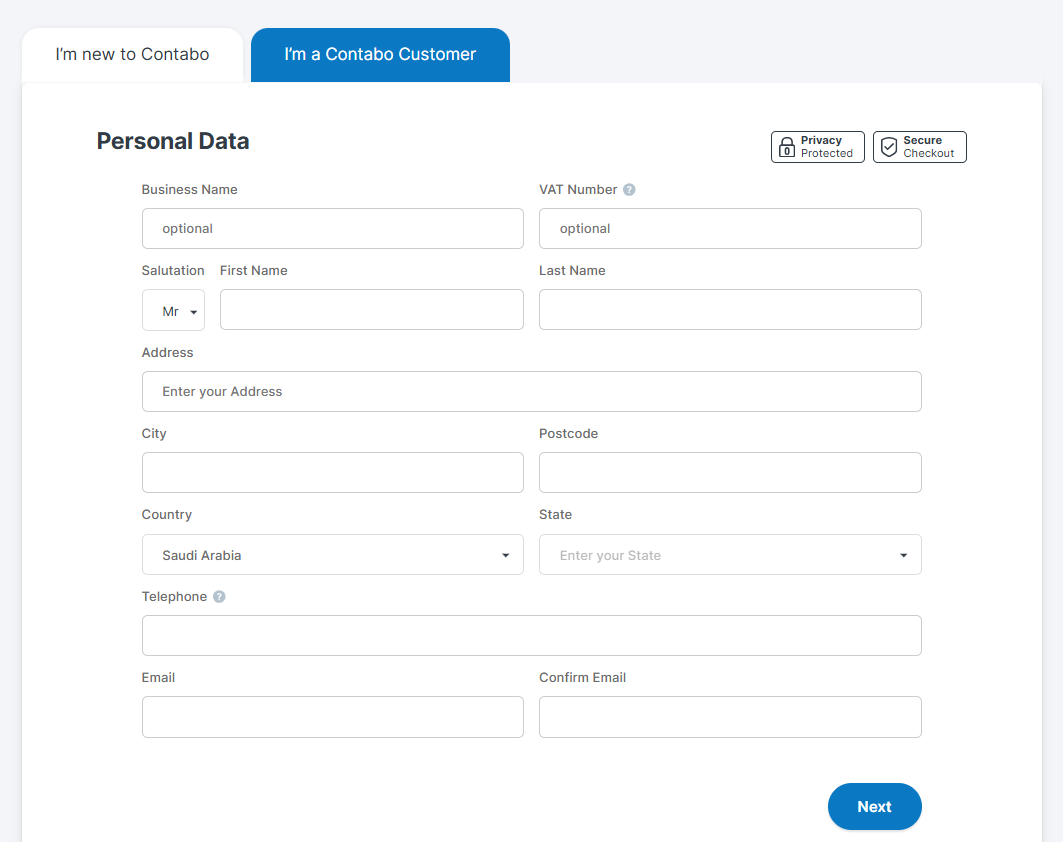The height and width of the screenshot is (842, 1063).
Task: Open the Country dropdown showing Saudi Arabia
Action: click(x=333, y=555)
